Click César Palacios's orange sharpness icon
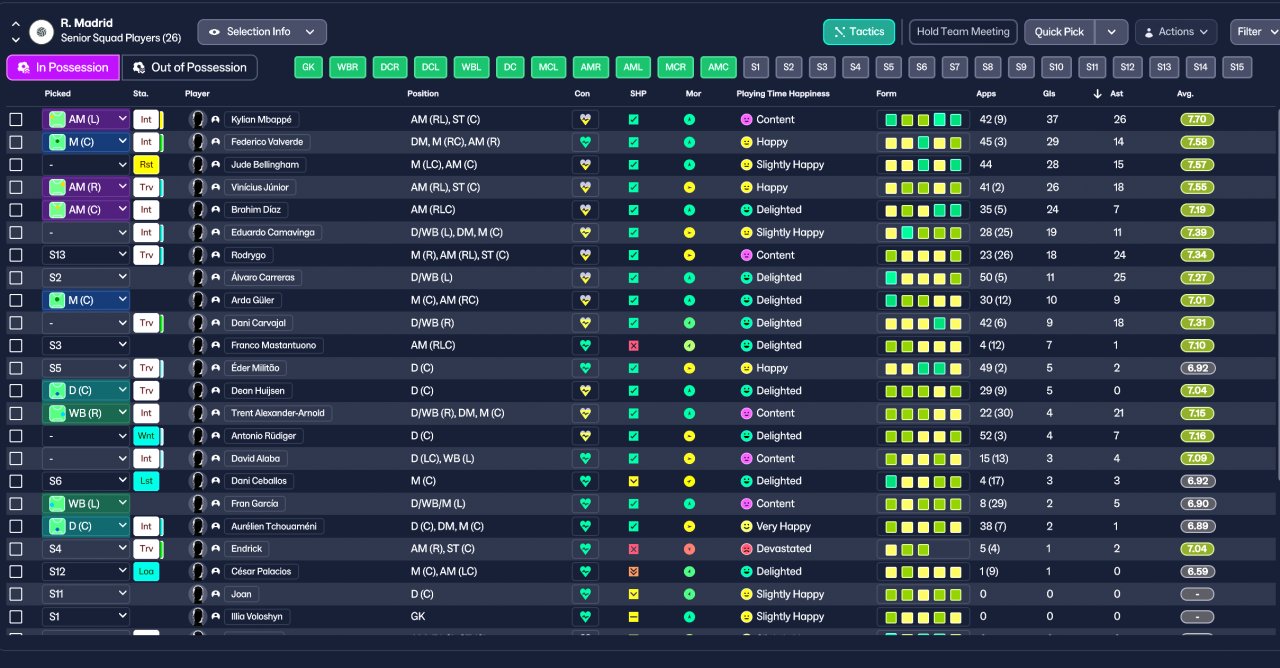The width and height of the screenshot is (1280, 668). 633,572
